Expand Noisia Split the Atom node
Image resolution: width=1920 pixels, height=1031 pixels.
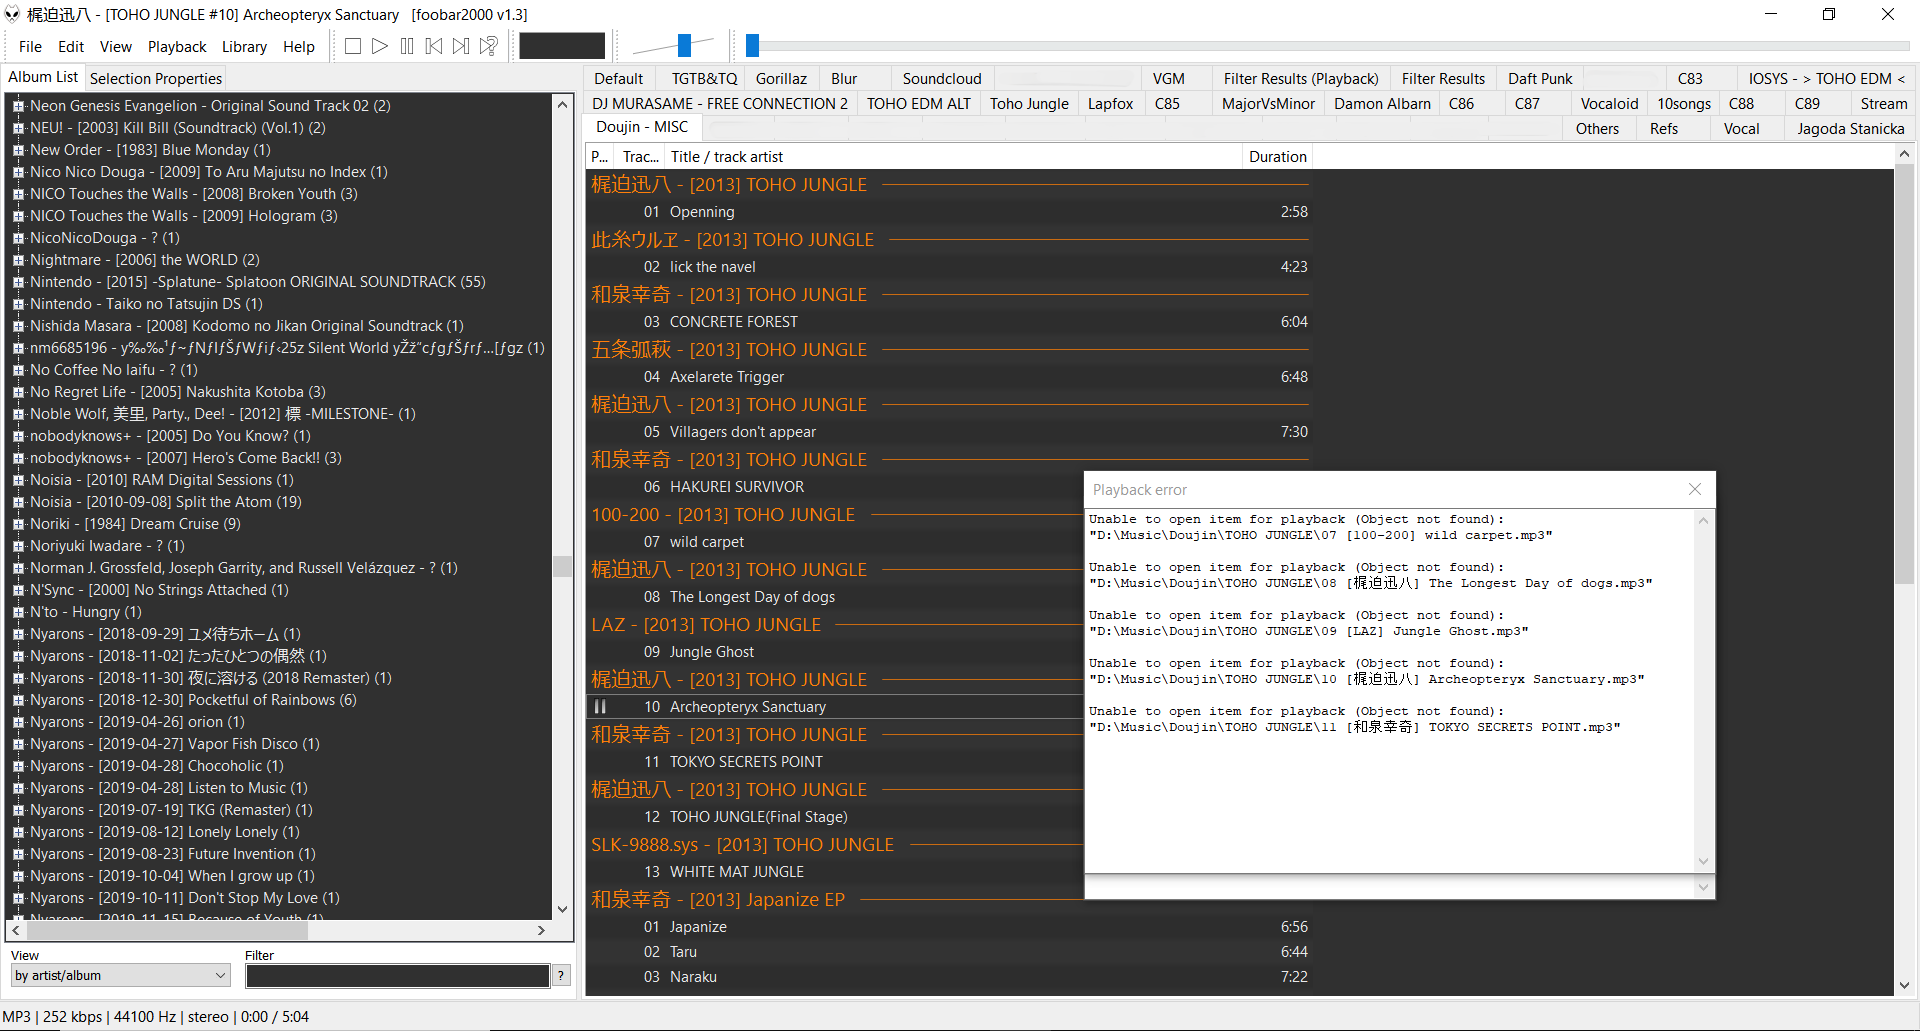pos(18,502)
